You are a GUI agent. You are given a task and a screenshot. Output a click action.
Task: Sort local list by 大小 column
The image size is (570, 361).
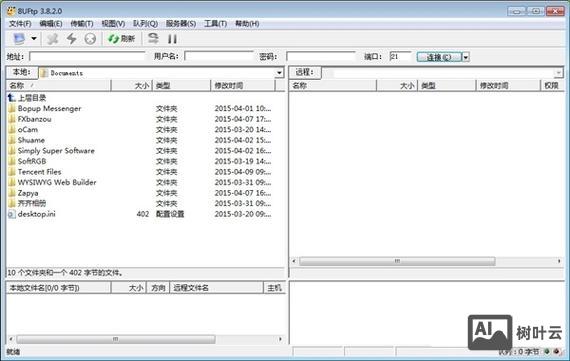[x=132, y=85]
